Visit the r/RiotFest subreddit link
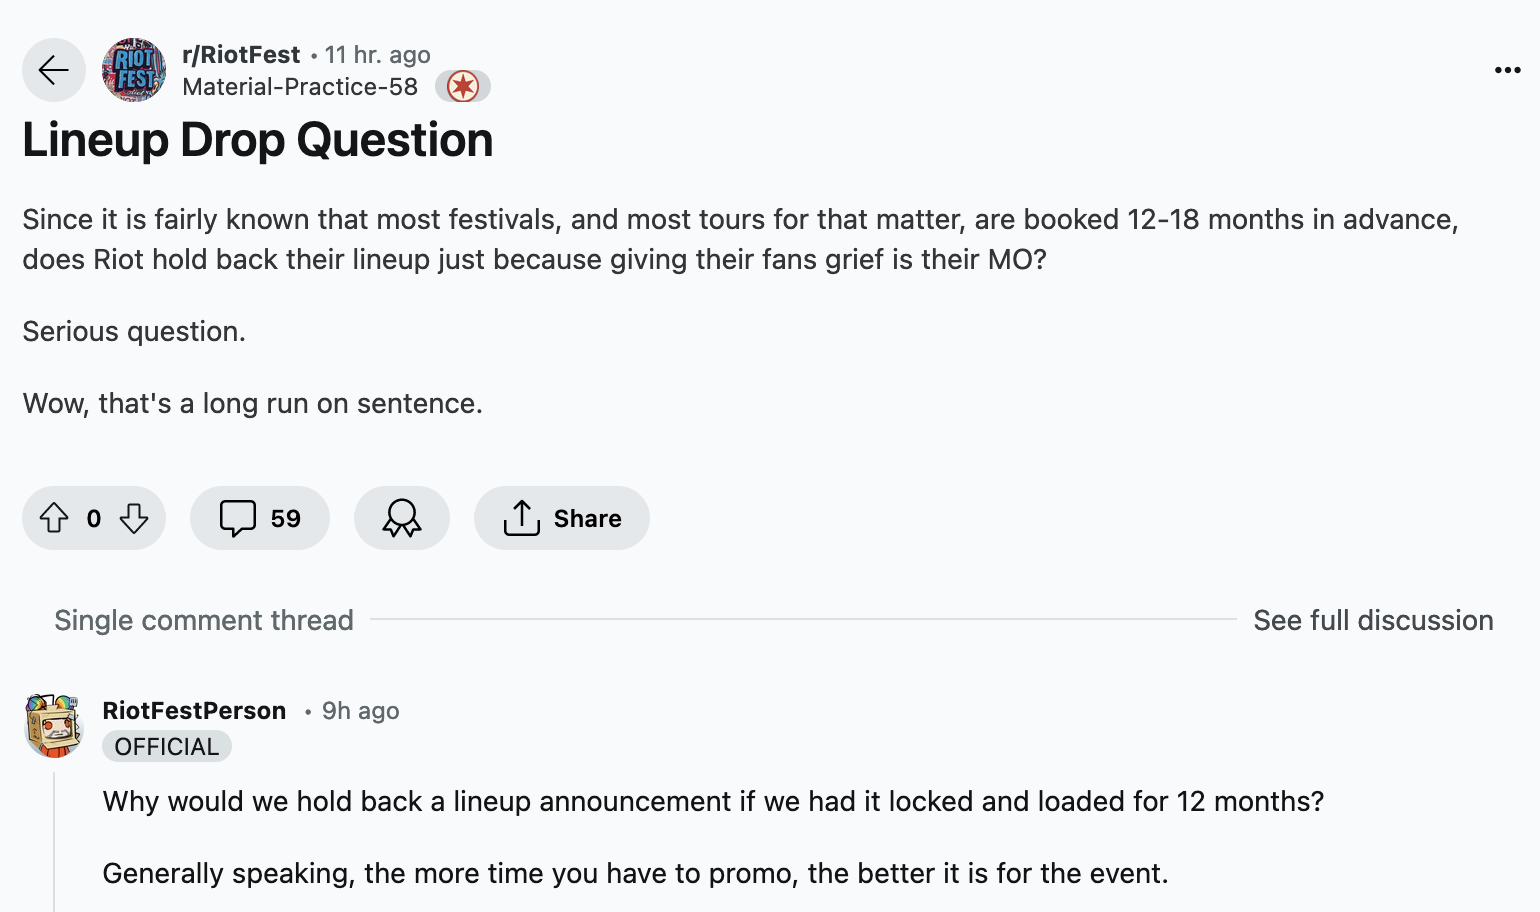Screen dimensions: 1540x912 (x=241, y=55)
